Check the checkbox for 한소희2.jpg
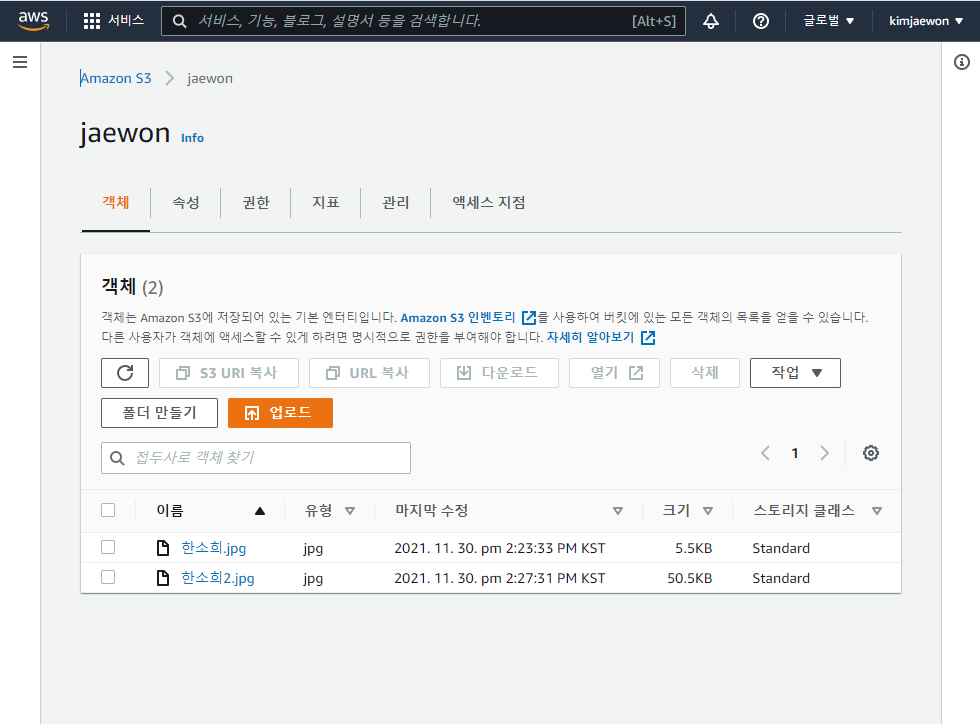 coord(108,577)
